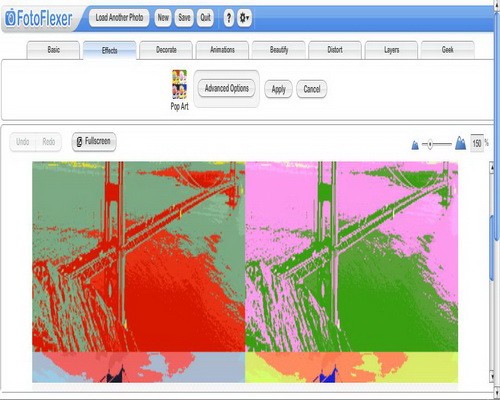Click the Redo button
Viewport: 500px width, 400px height.
(x=49, y=142)
